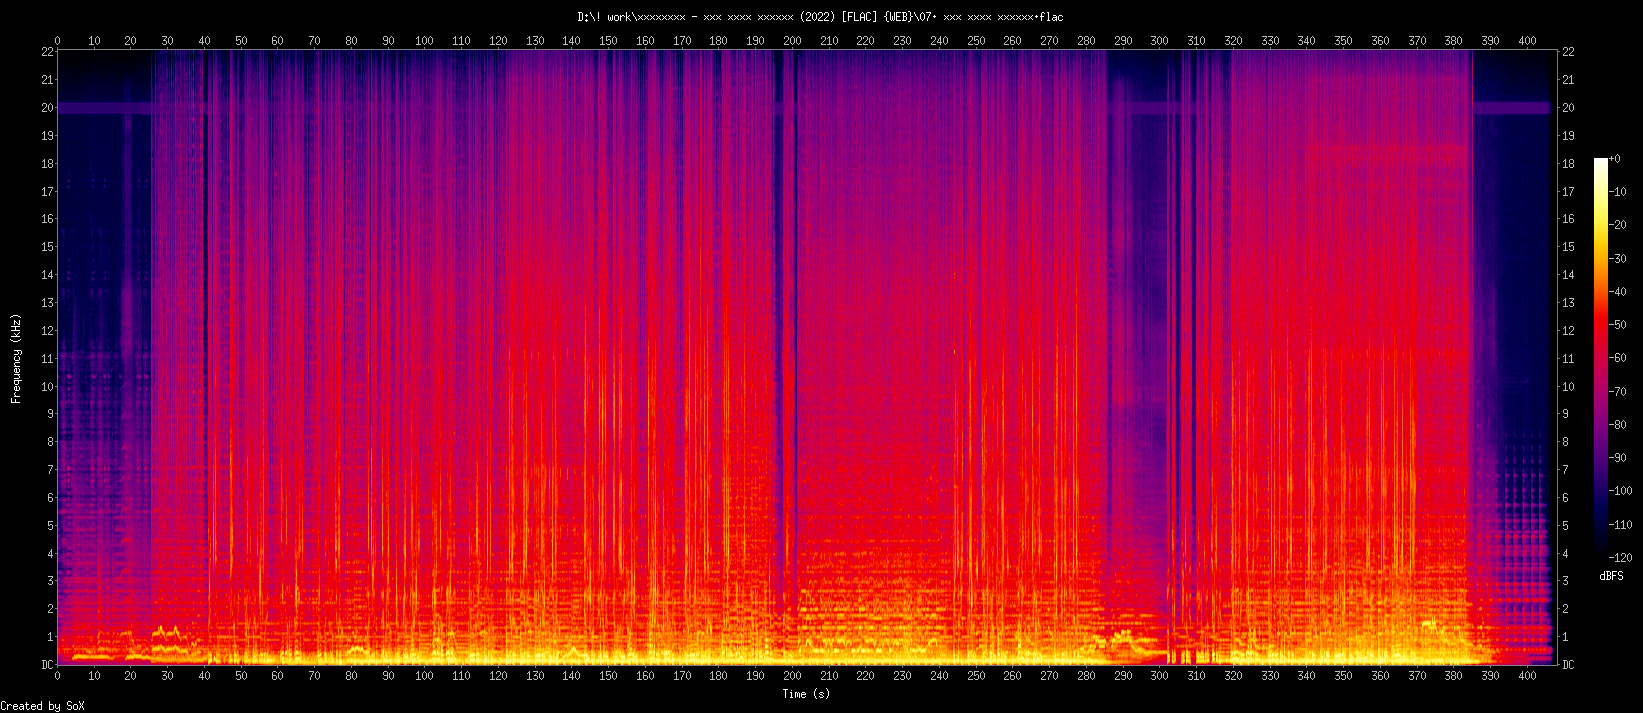This screenshot has width=1643, height=713.
Task: Click the '-20' value on dBFS scale
Action: point(1618,225)
